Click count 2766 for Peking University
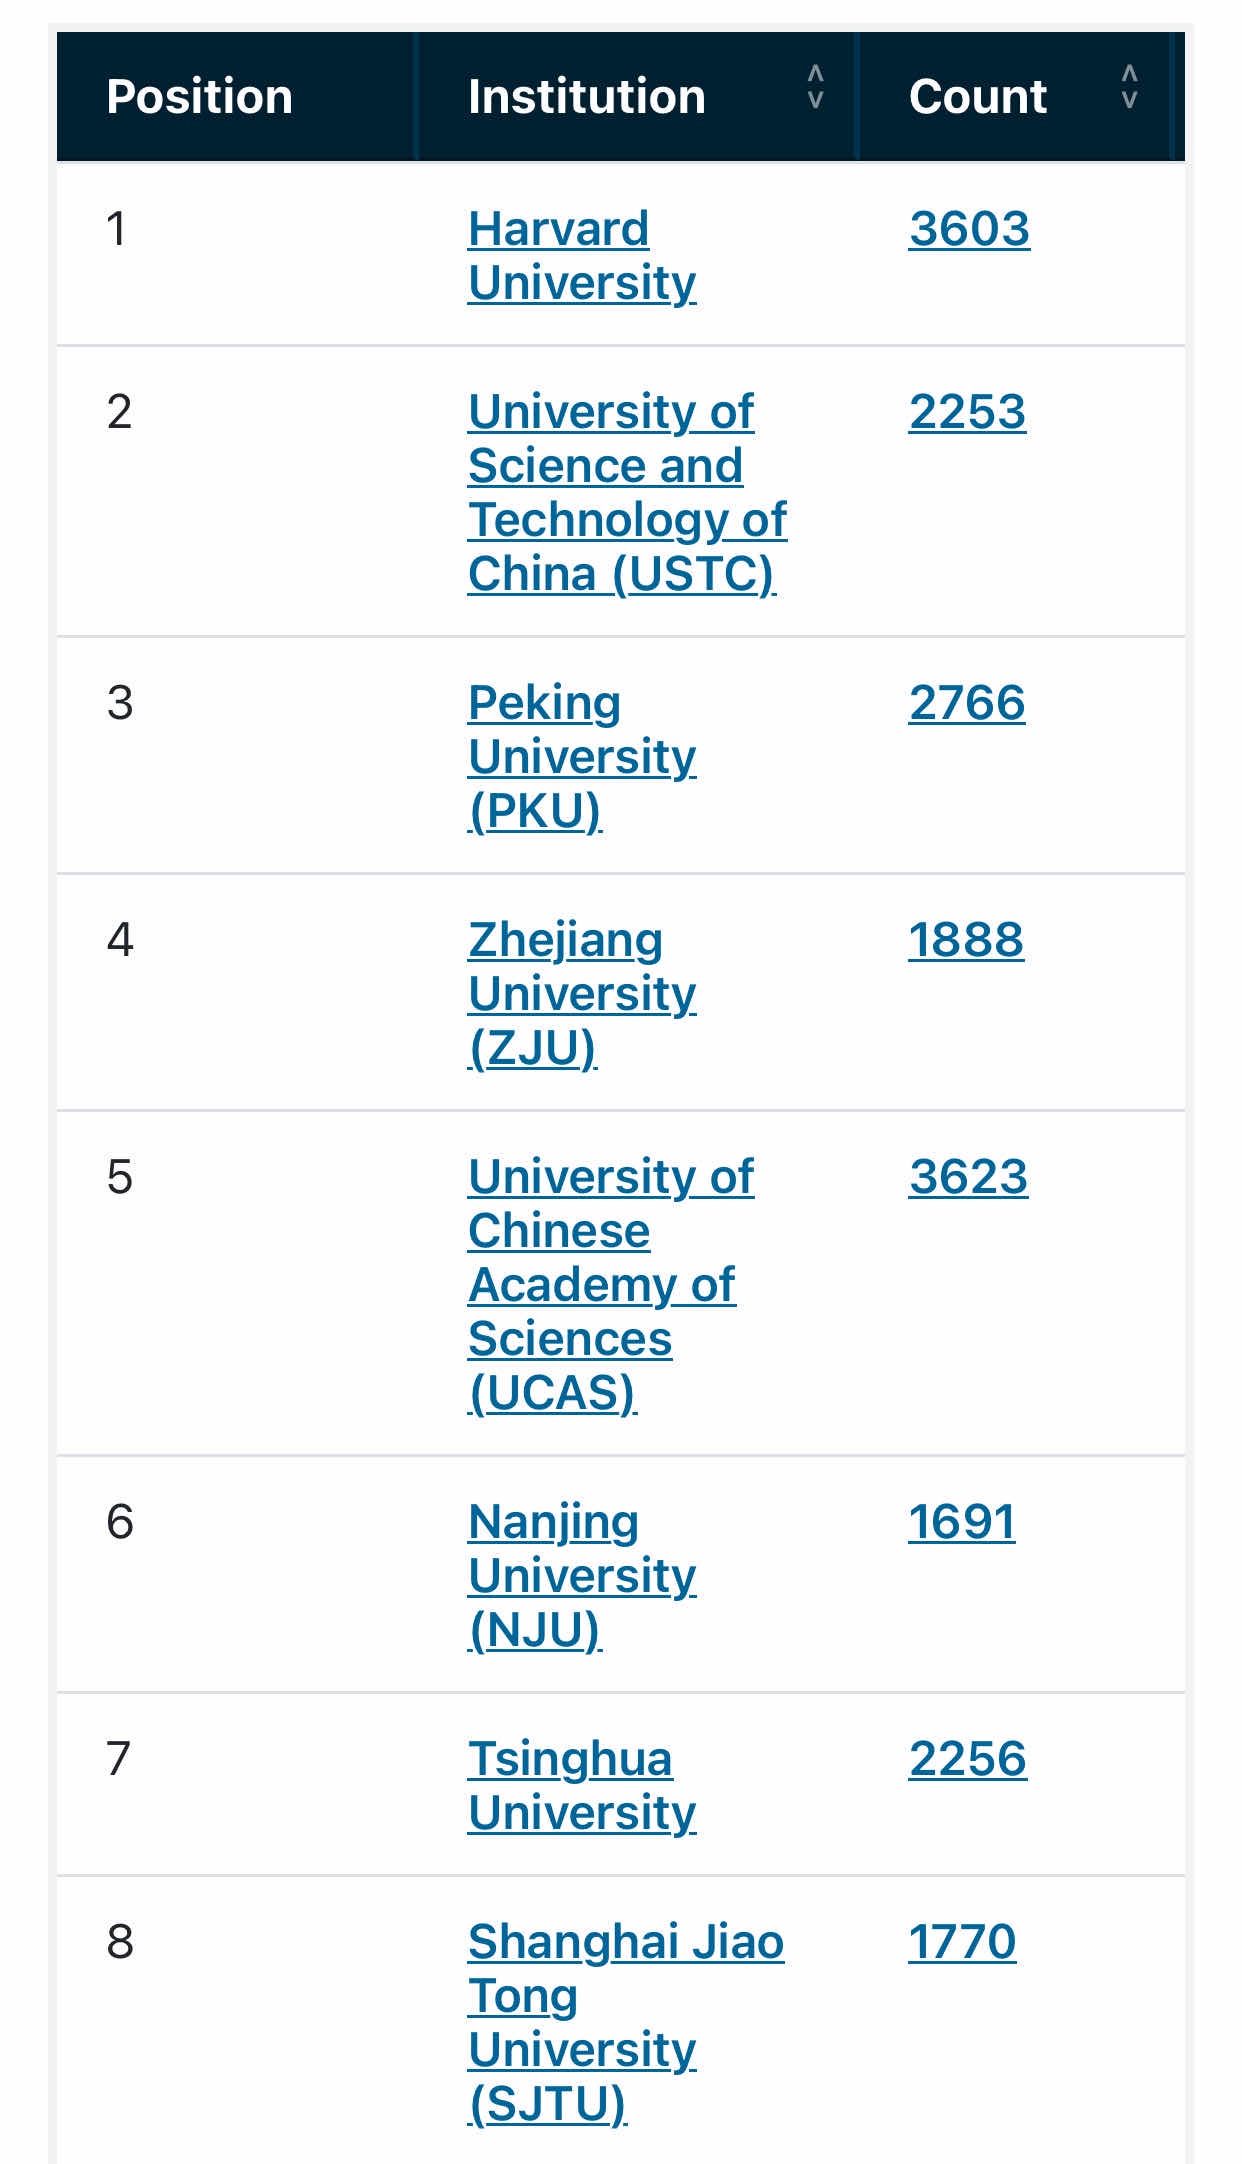 [967, 703]
